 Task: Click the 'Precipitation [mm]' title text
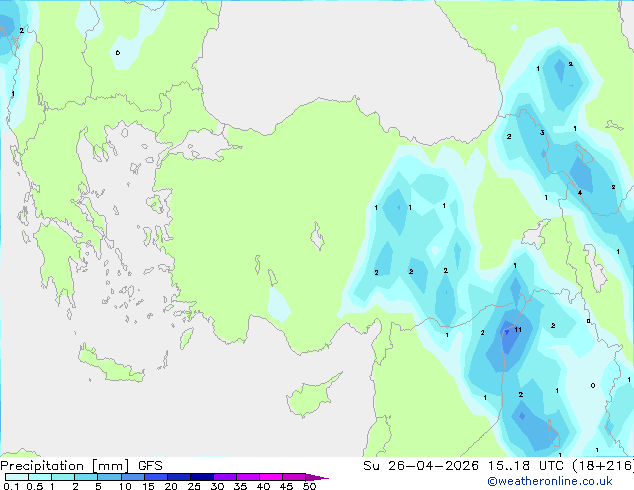pyautogui.click(x=65, y=466)
